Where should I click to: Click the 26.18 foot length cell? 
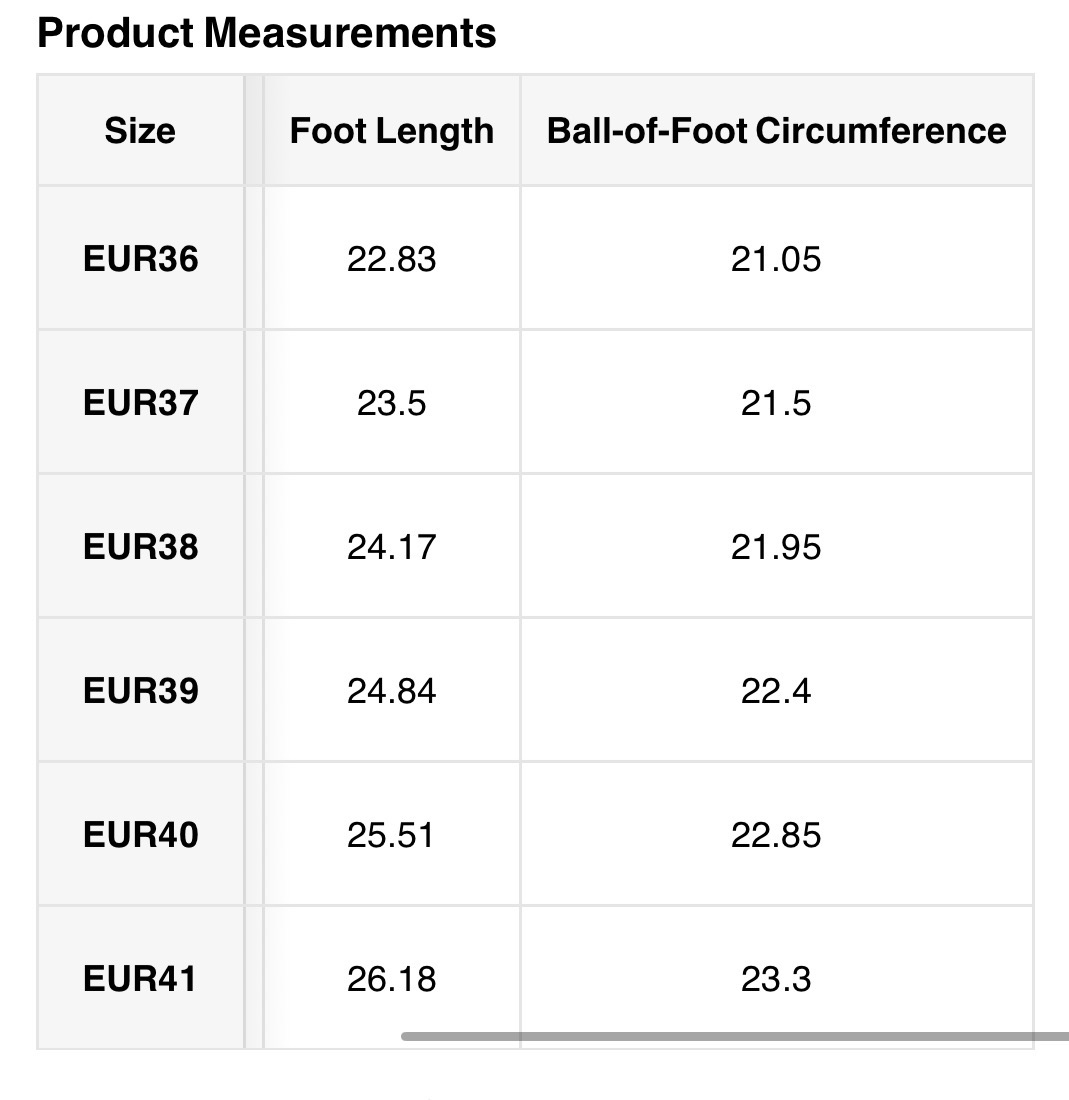pyautogui.click(x=391, y=980)
